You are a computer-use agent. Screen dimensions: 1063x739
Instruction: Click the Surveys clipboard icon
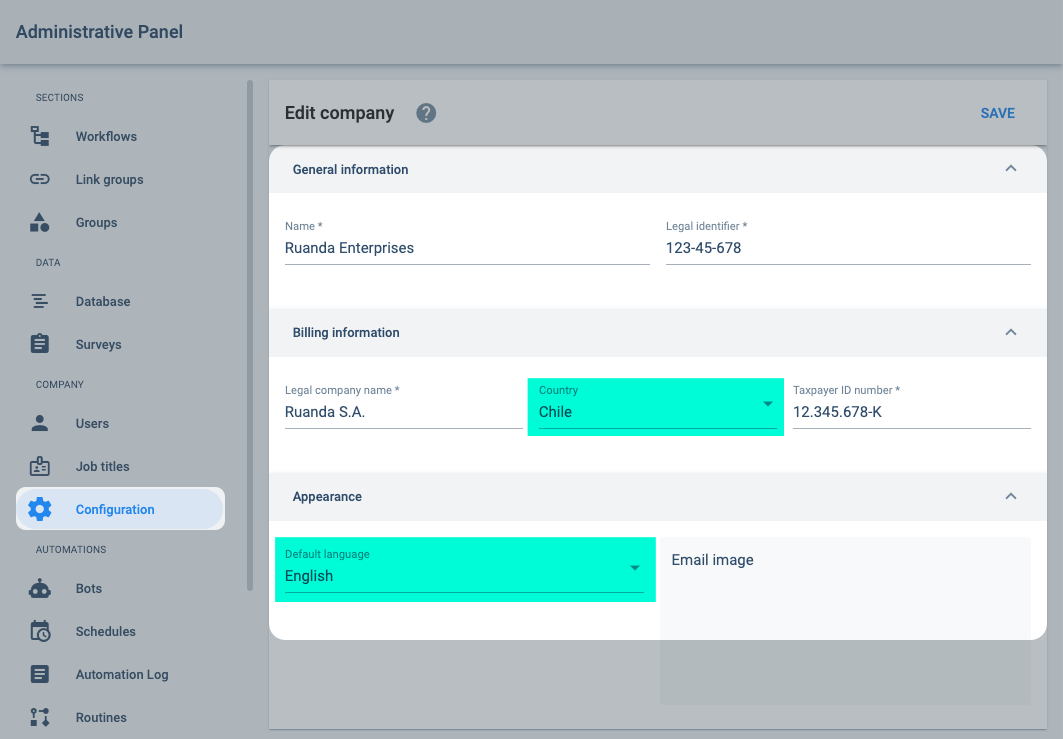(40, 344)
